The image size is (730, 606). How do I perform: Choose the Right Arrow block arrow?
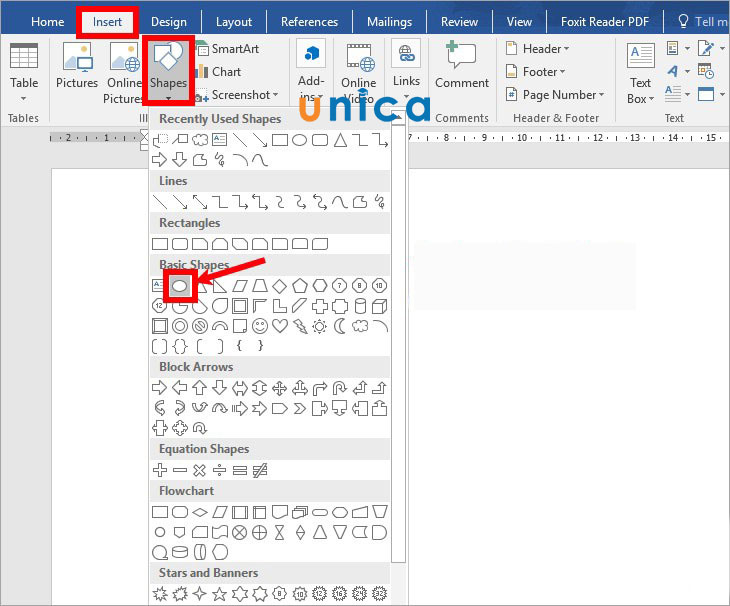coord(160,388)
